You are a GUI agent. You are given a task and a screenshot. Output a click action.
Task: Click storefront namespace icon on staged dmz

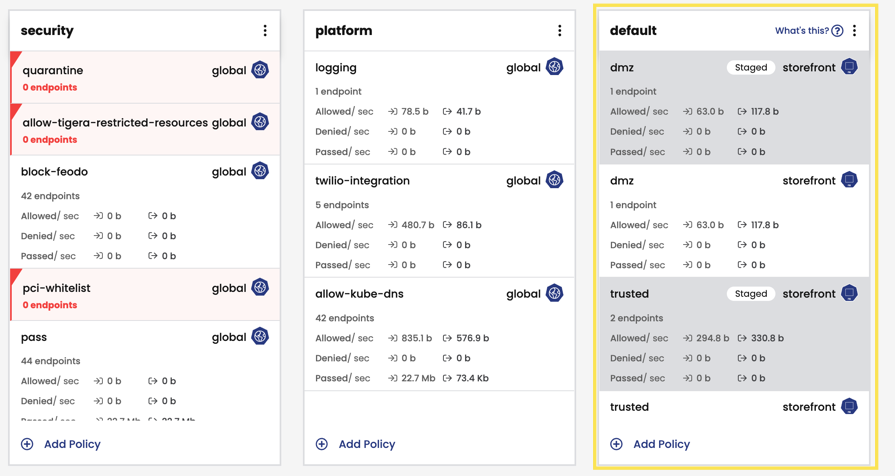(849, 67)
